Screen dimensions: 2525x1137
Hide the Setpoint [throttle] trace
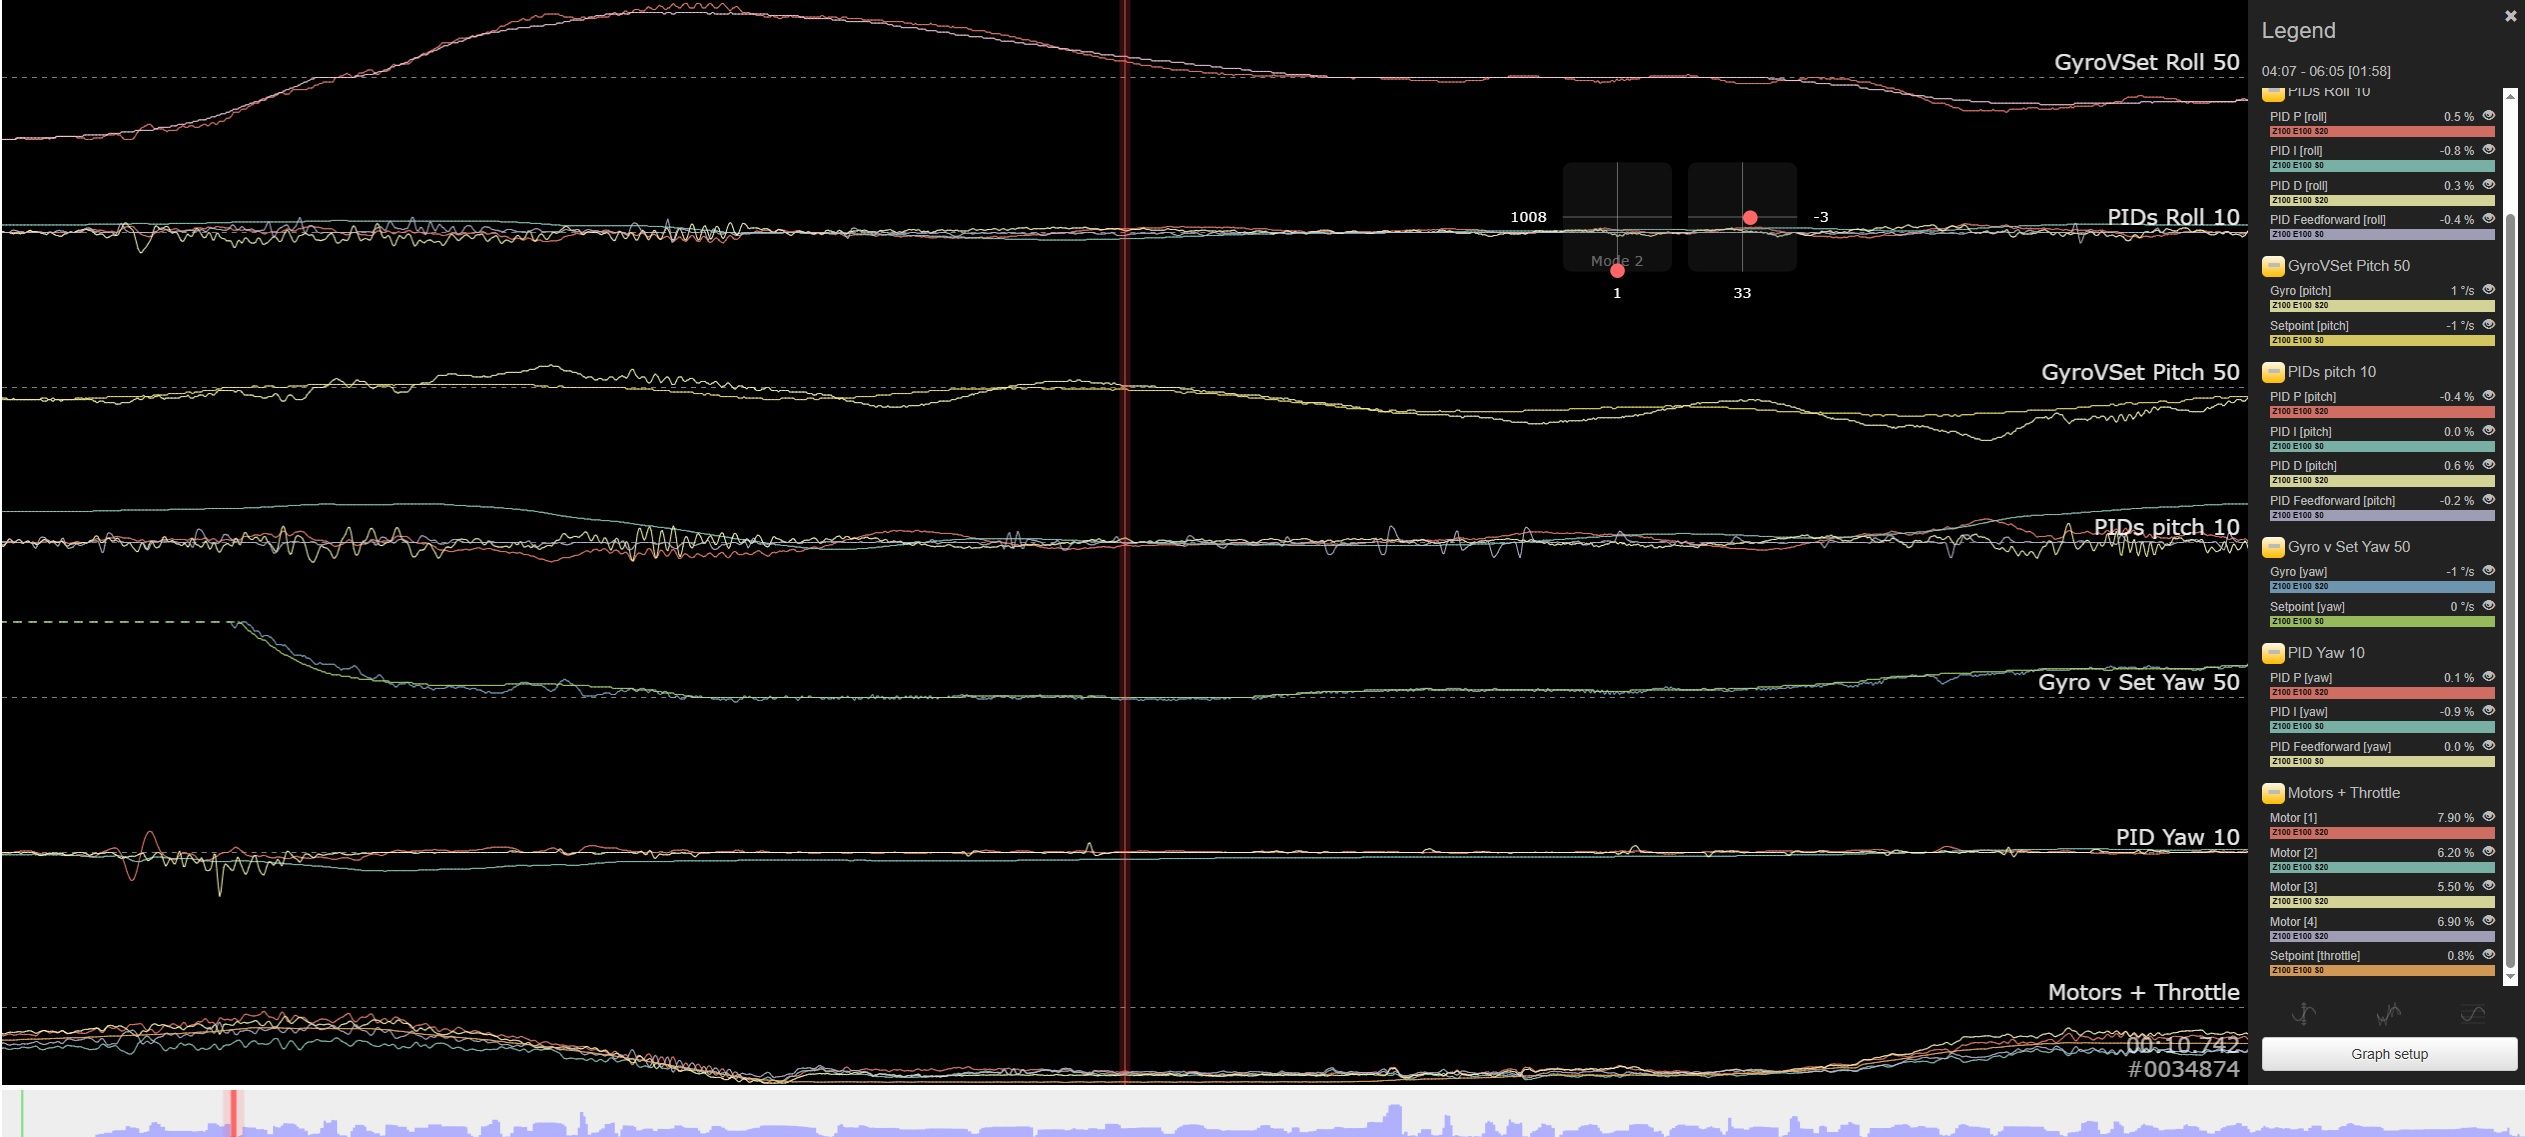click(x=2489, y=955)
